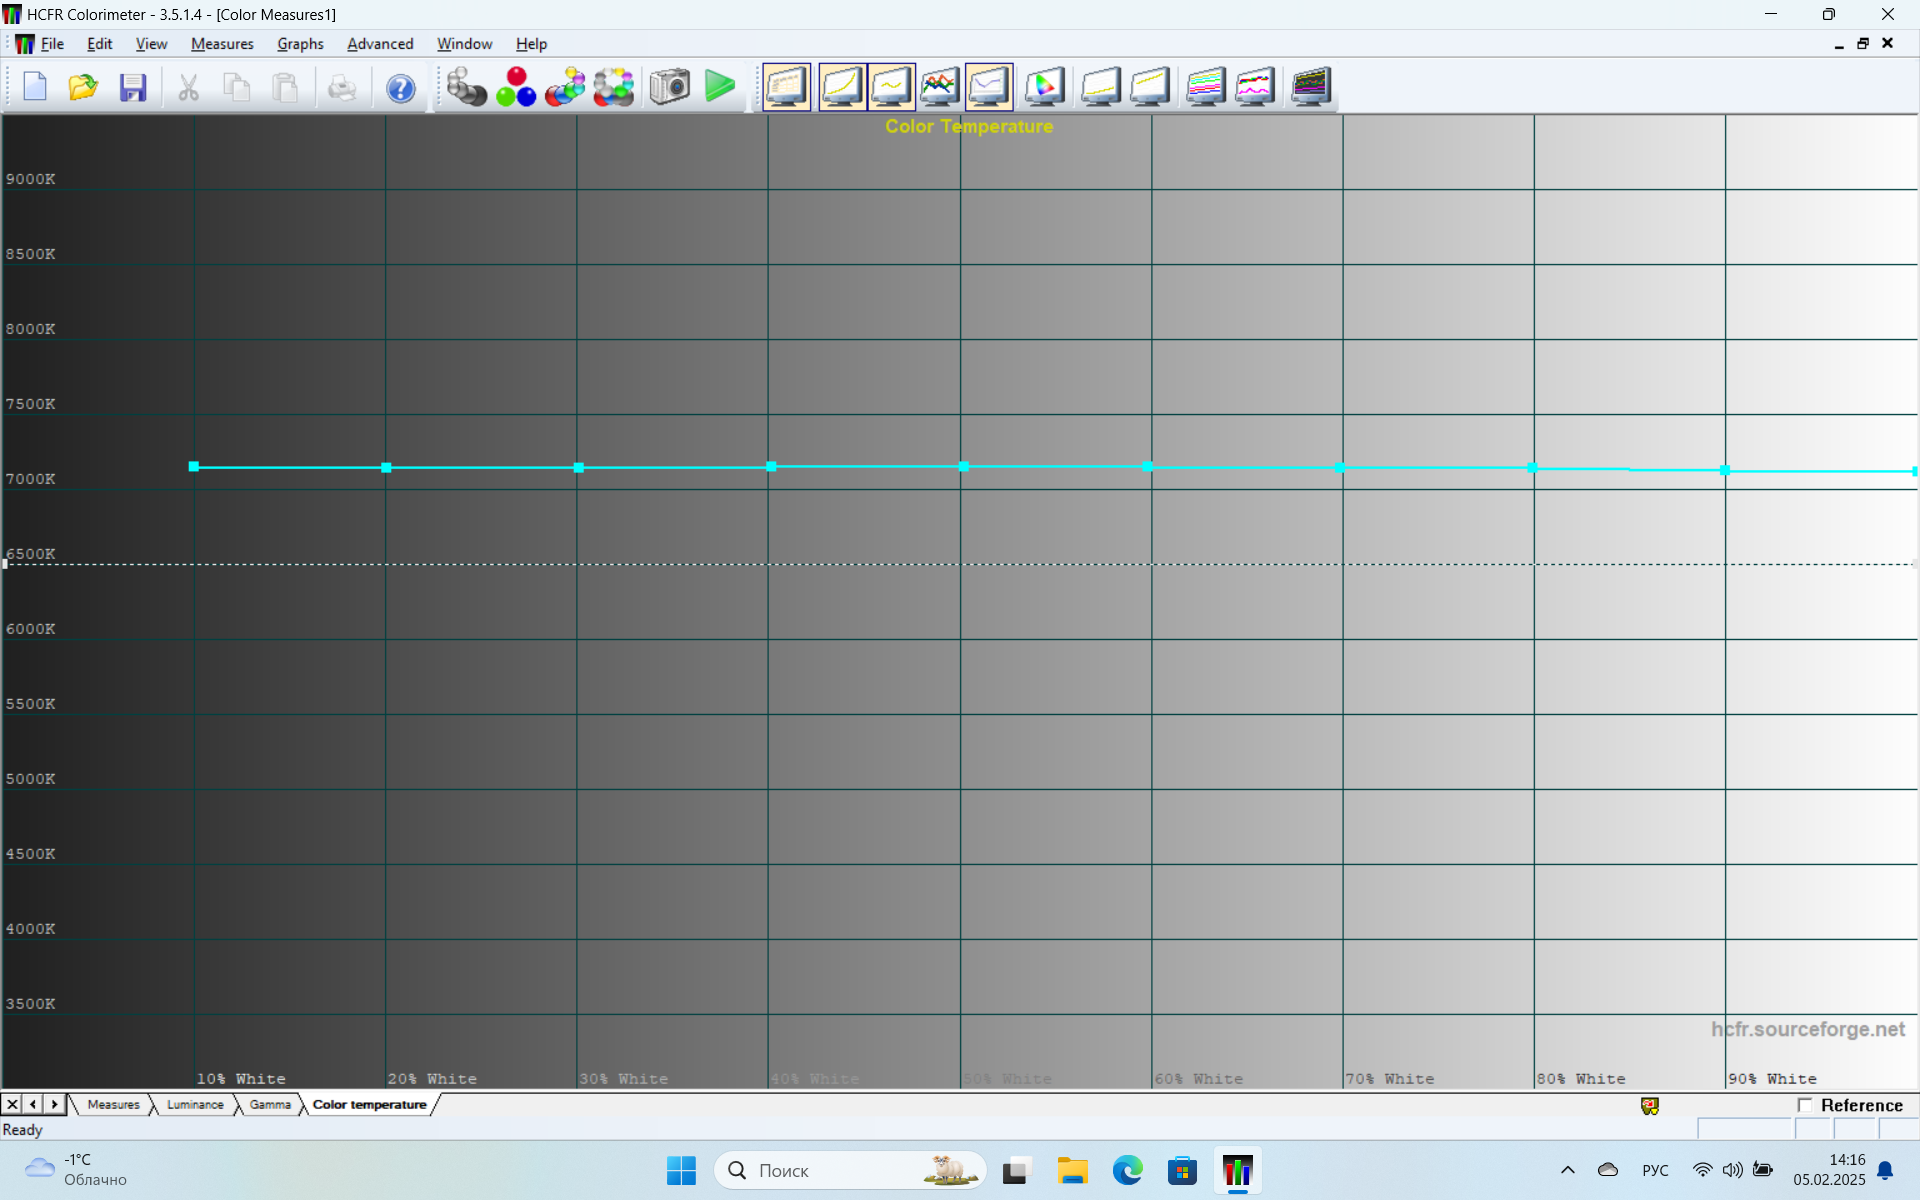Switch to the Gamma tab
Screen dimensions: 1920x1200
270,1105
